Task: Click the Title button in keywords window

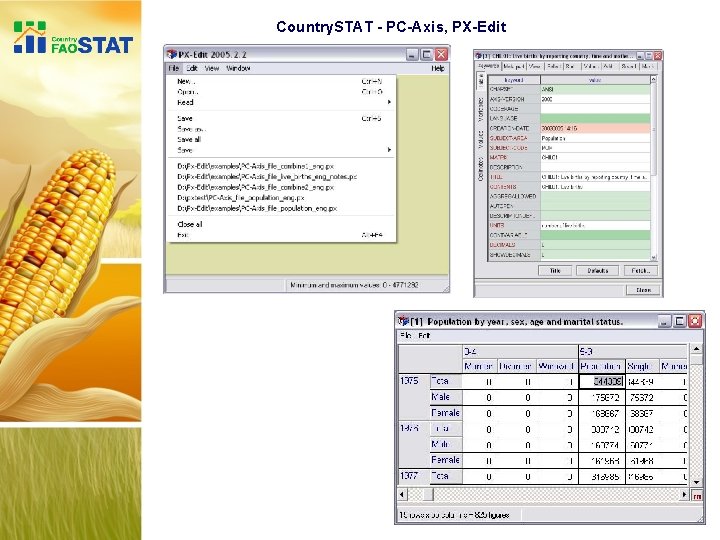Action: tap(555, 270)
